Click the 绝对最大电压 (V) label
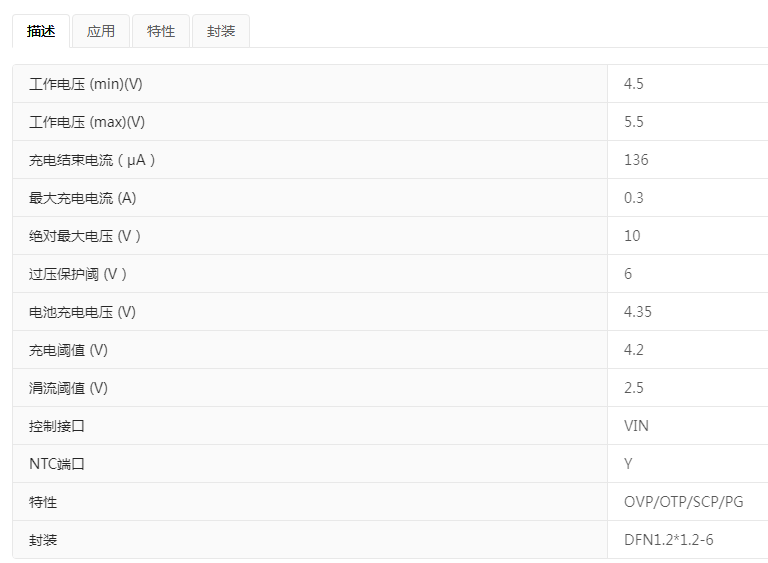This screenshot has width=768, height=563. click(86, 236)
